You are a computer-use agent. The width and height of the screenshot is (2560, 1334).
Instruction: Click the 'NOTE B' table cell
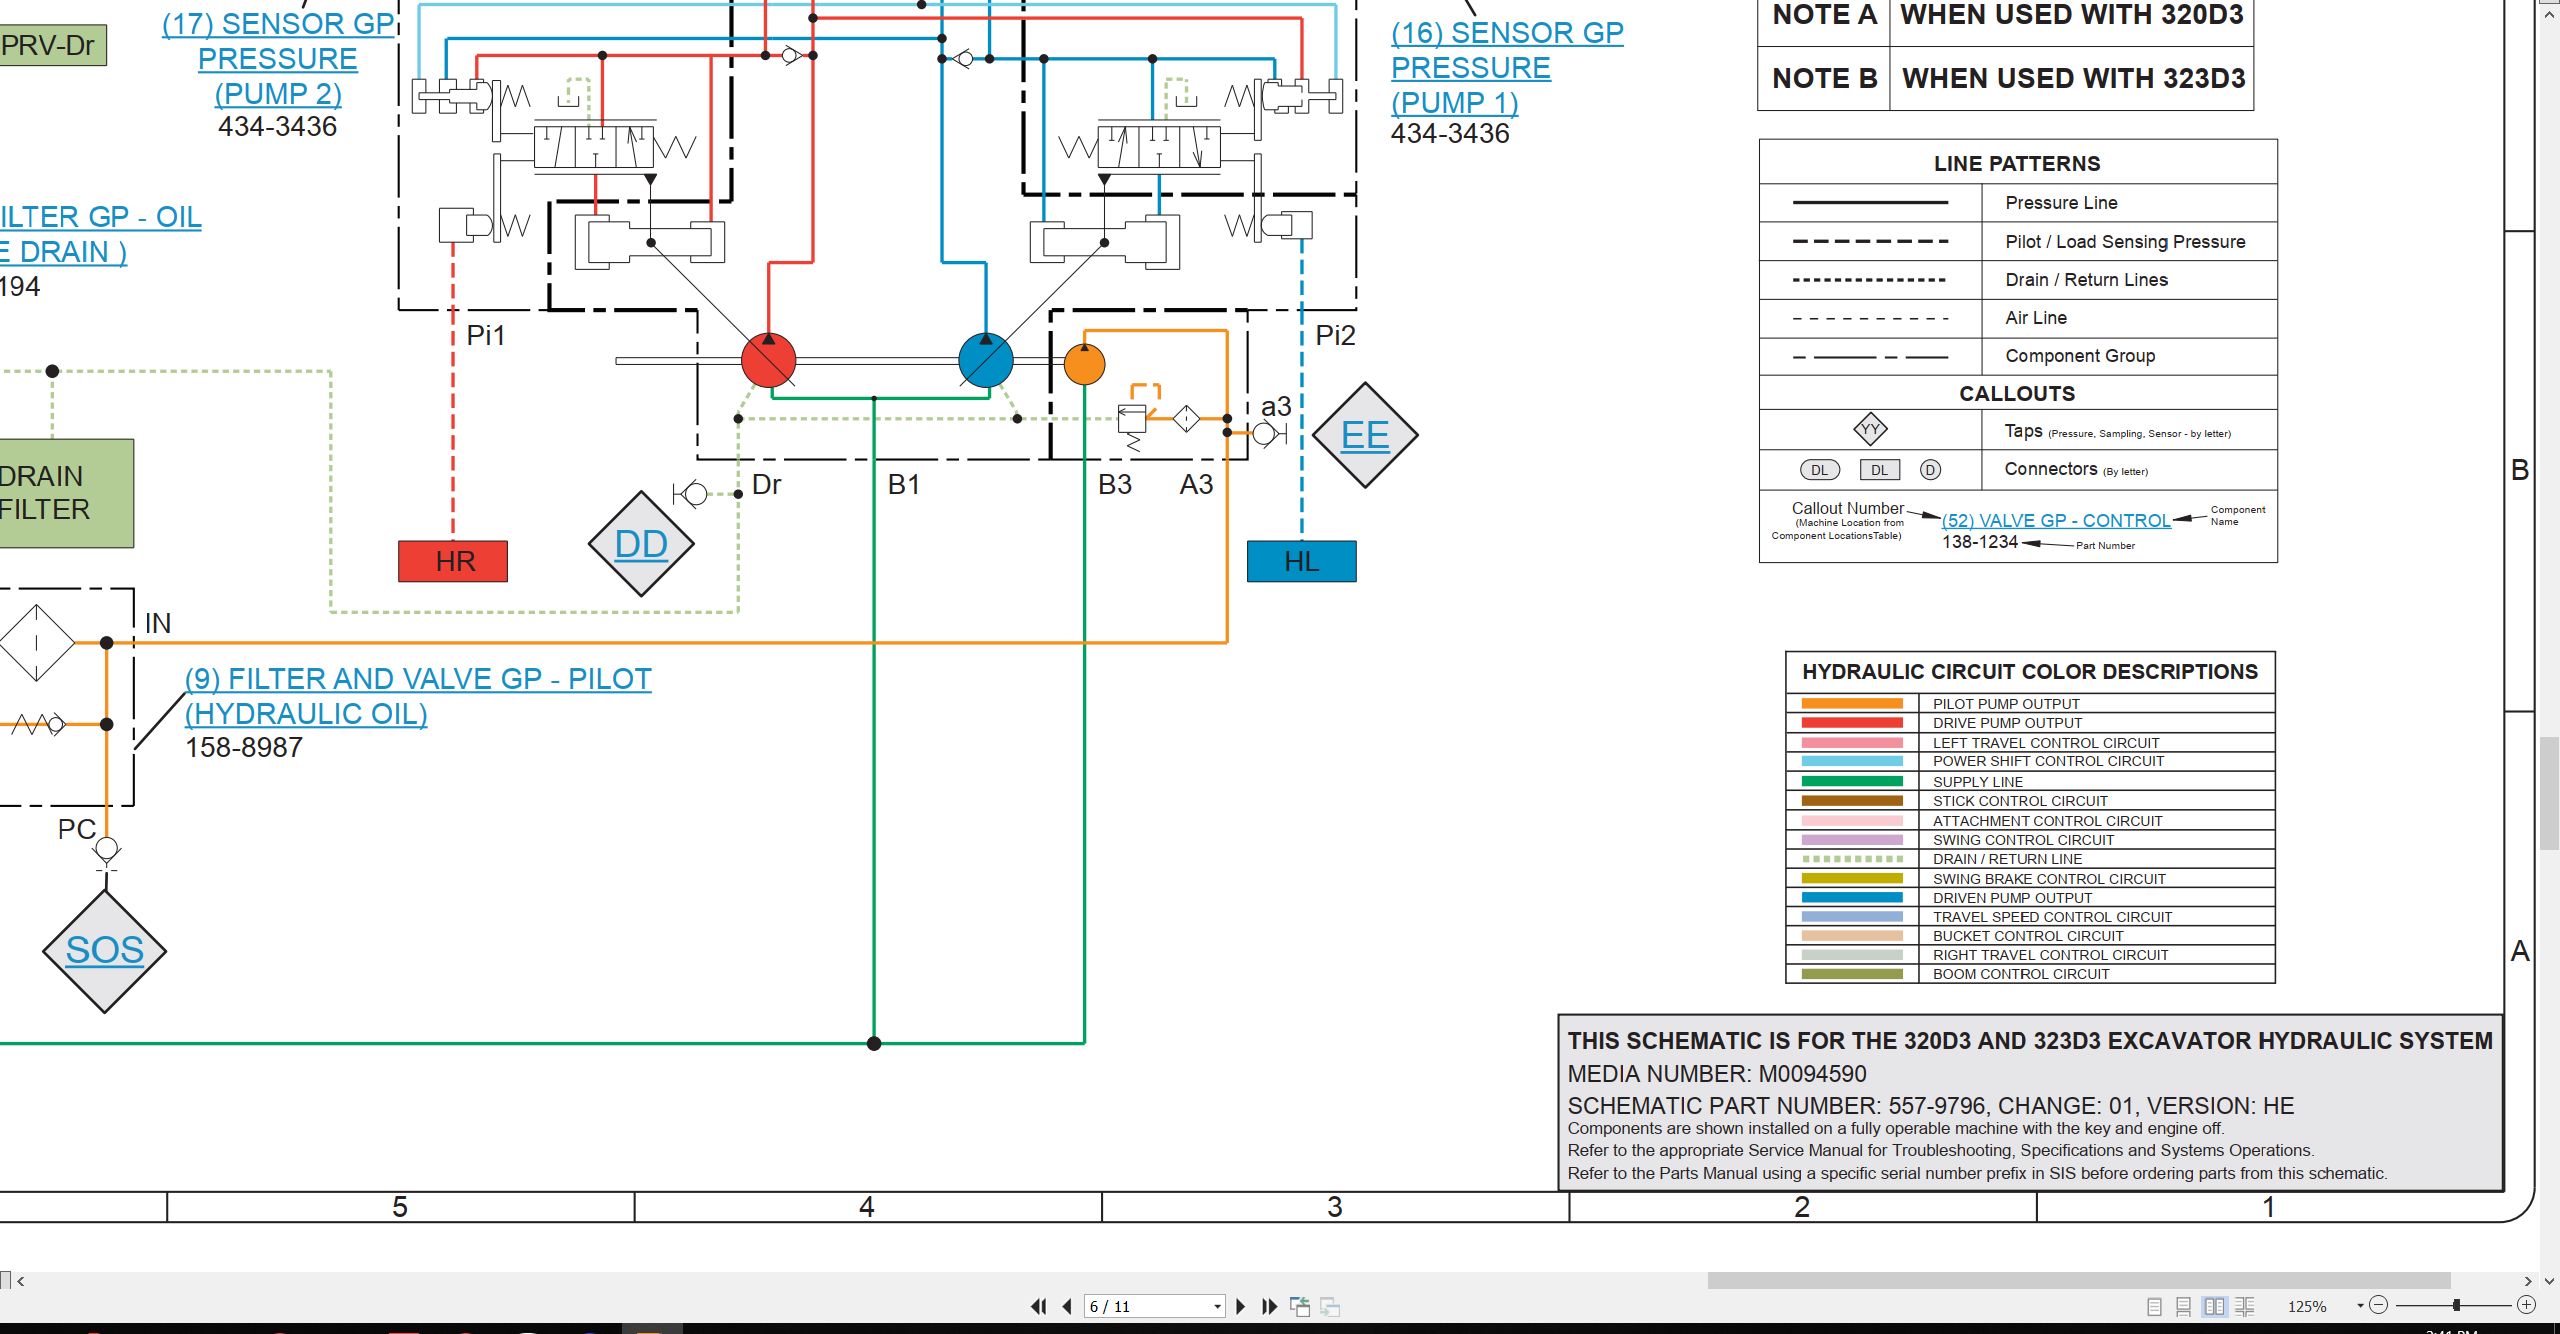pyautogui.click(x=1824, y=78)
